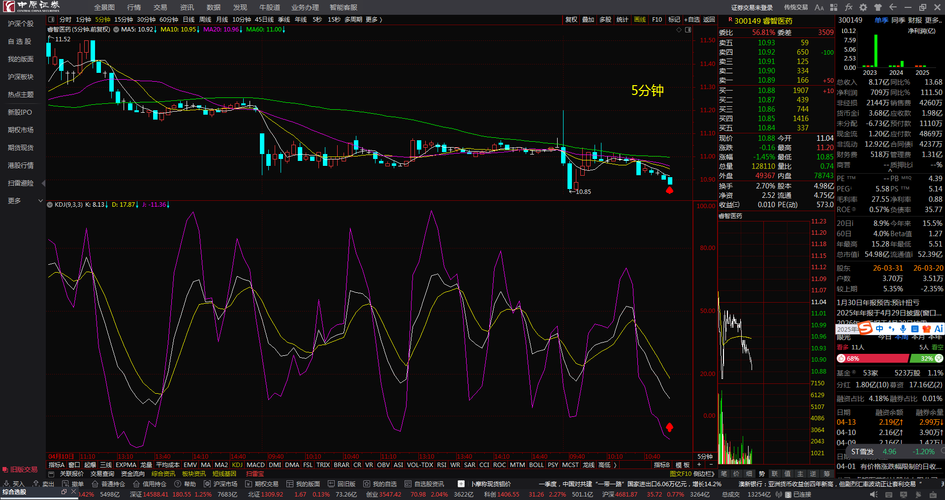The image size is (945, 500).
Task: Switch chart period to 15分钟
Action: [x=123, y=19]
